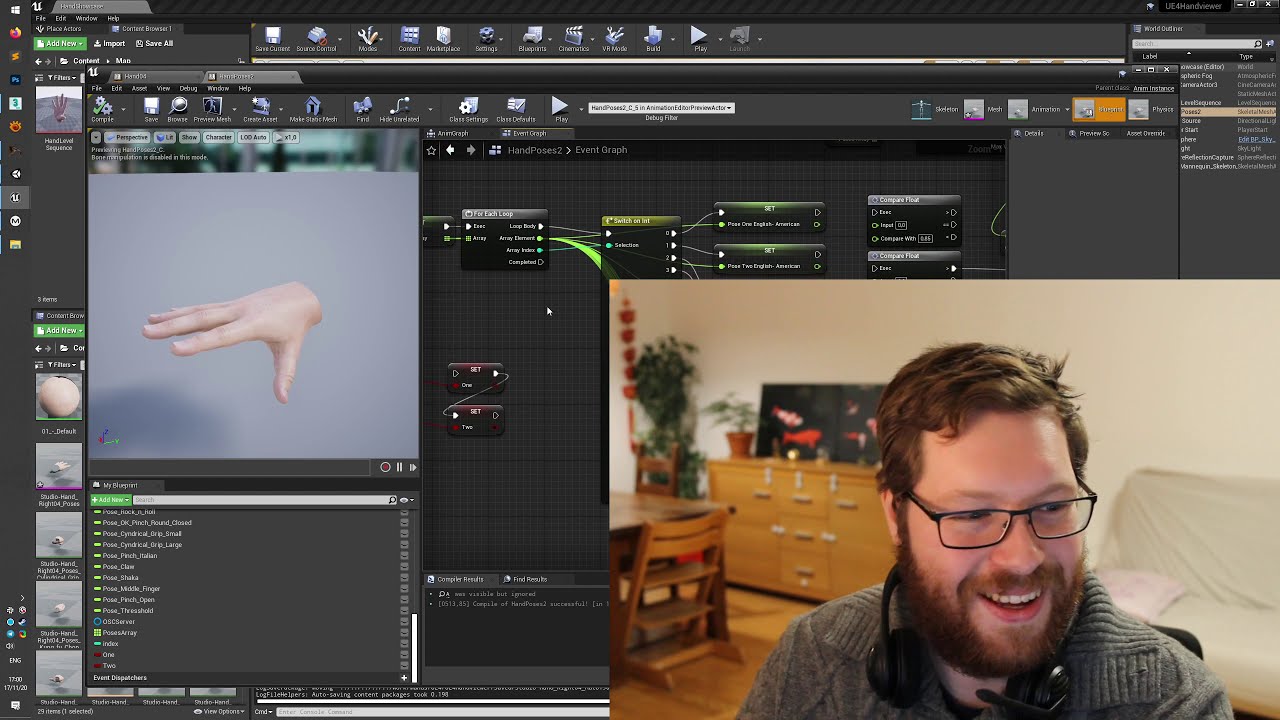Navigate back in the graph editor
Screen dimensions: 1280x720
click(x=450, y=150)
